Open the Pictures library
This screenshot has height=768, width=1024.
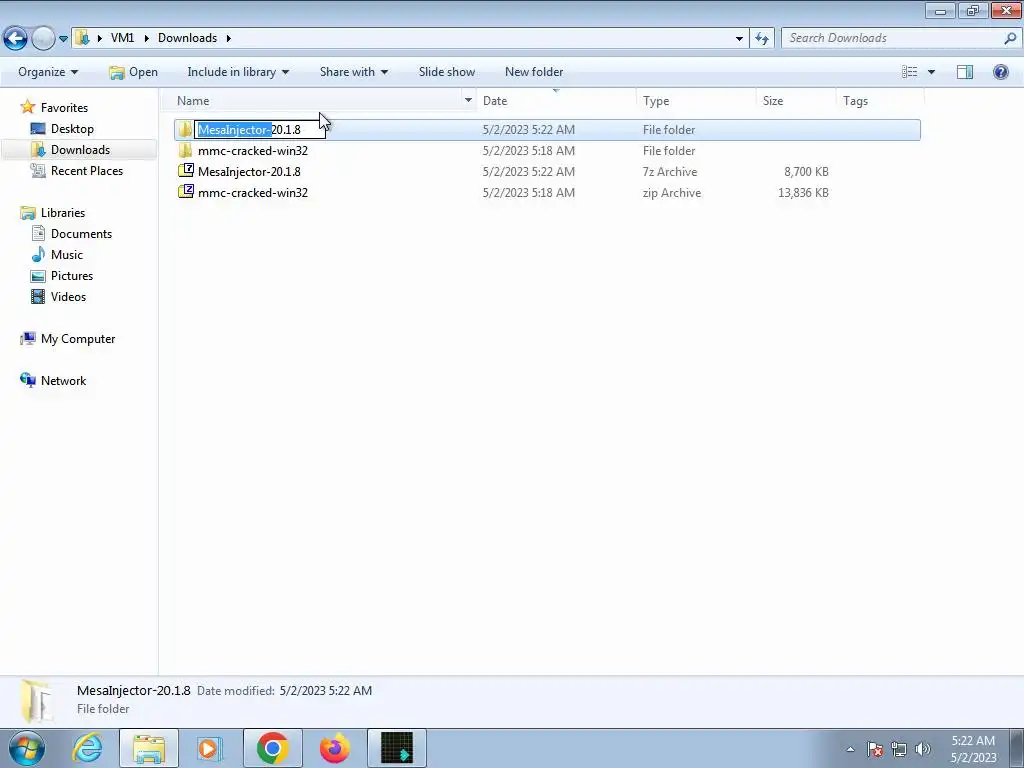pos(72,276)
